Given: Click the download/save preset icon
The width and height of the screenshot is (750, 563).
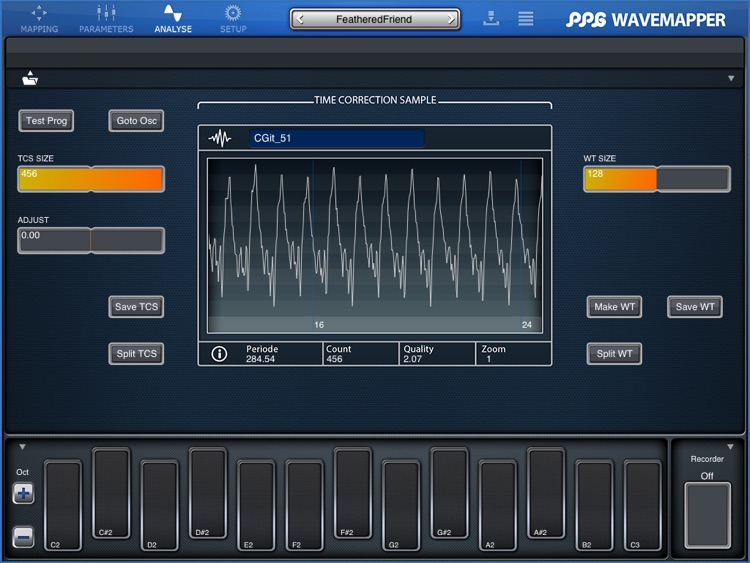Looking at the screenshot, I should (491, 18).
